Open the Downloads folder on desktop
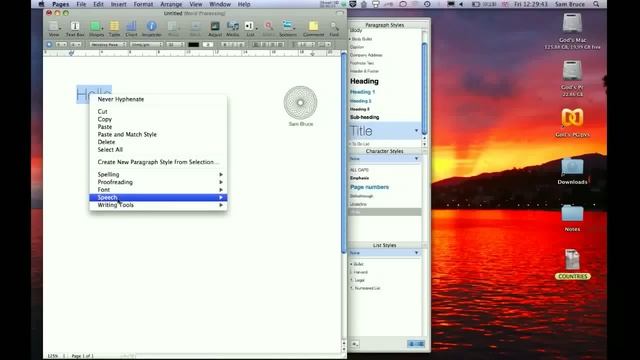This screenshot has height=360, width=640. [x=572, y=171]
